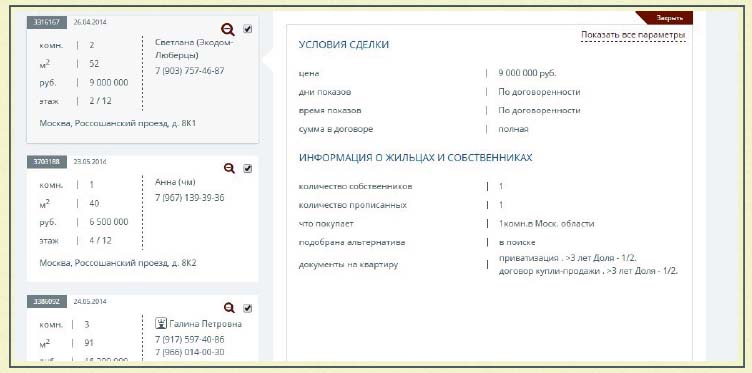The image size is (752, 373).
Task: Uncheck the checkbox on Светлана's listing card
Action: click(247, 29)
